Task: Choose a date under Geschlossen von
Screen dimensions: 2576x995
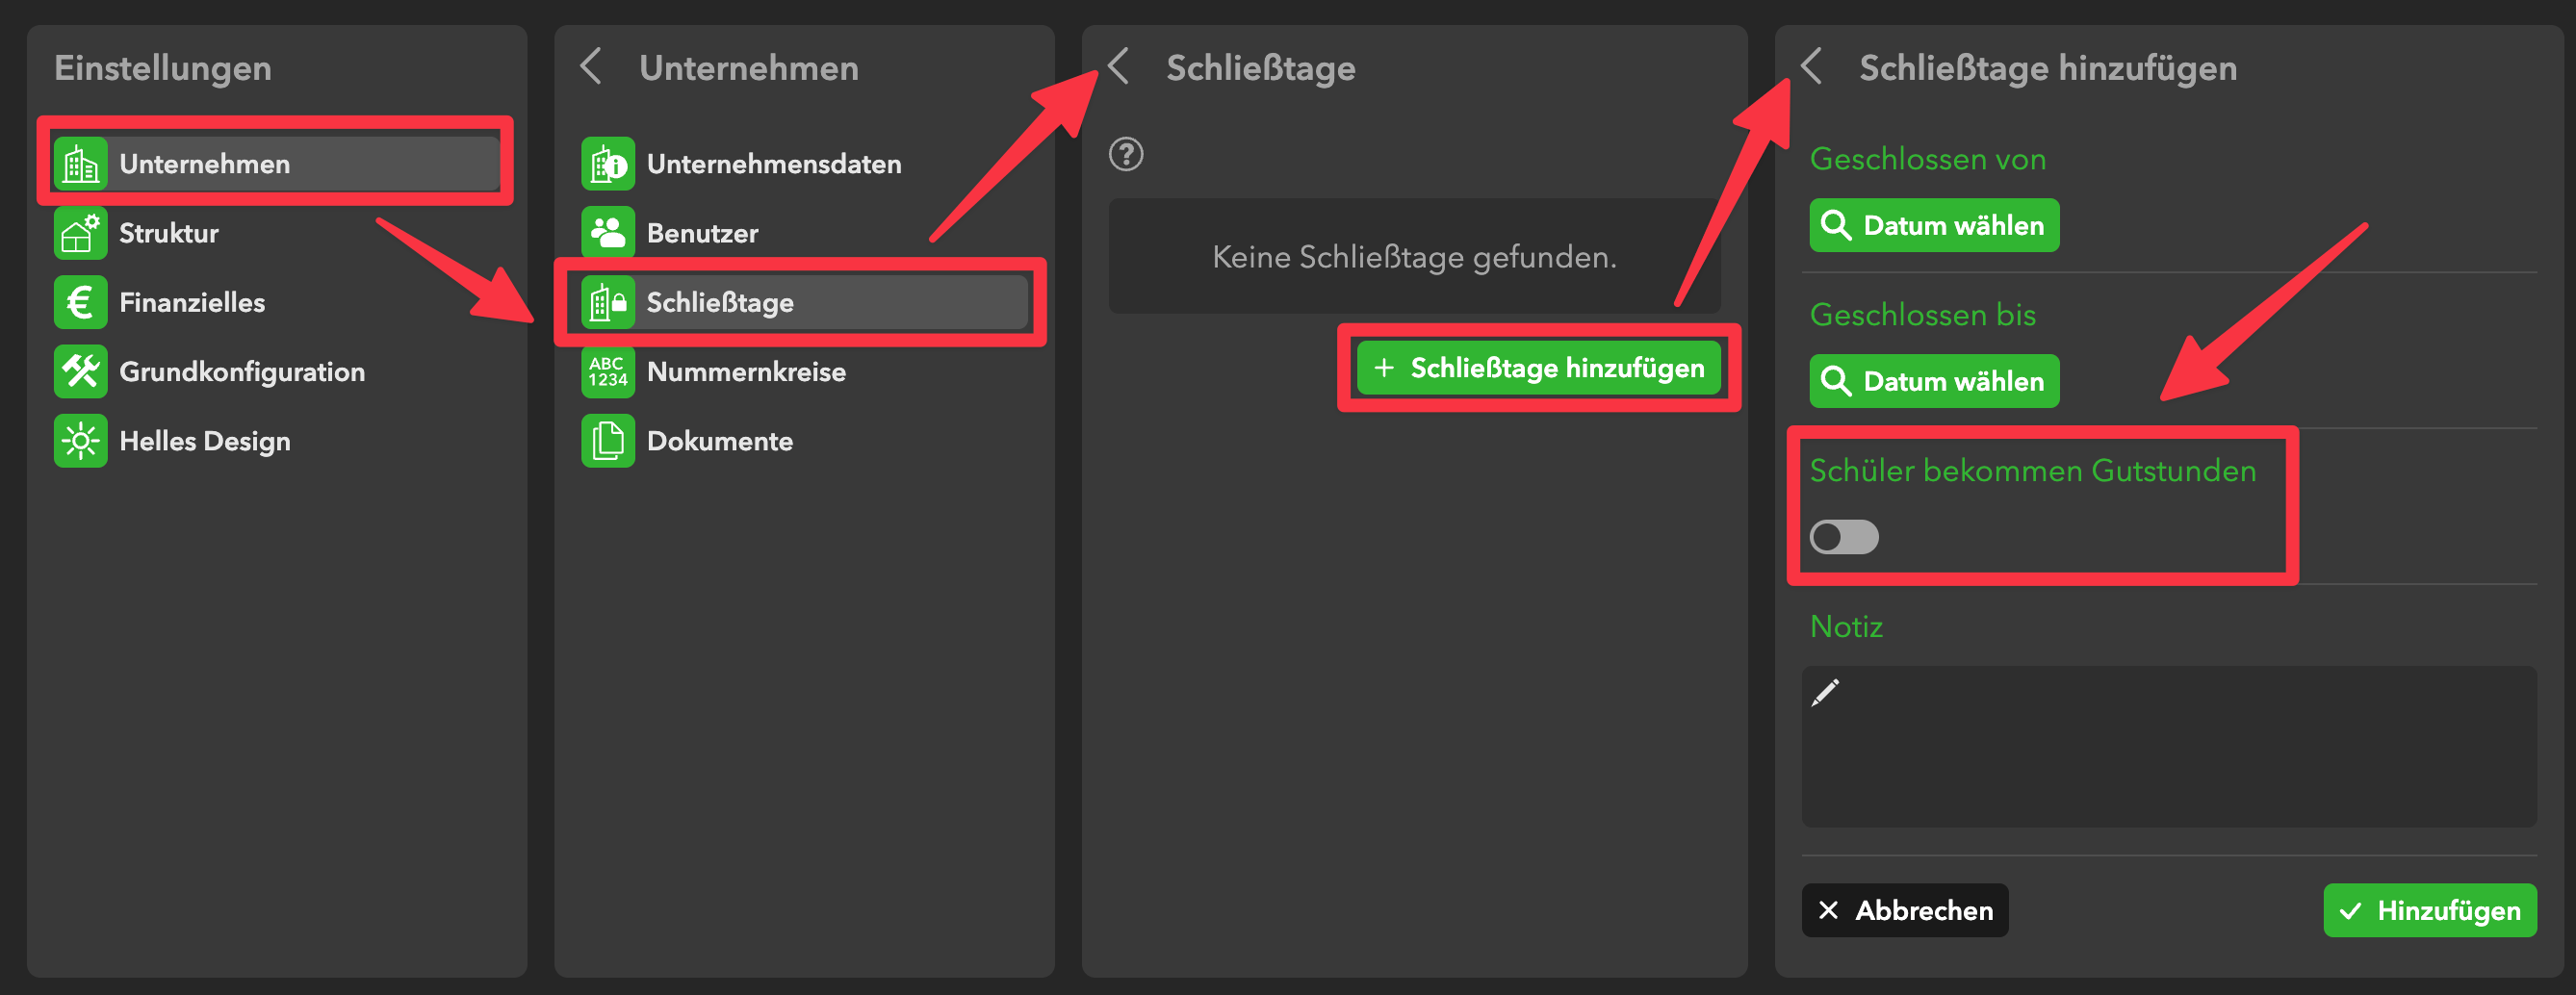Action: click(1934, 226)
